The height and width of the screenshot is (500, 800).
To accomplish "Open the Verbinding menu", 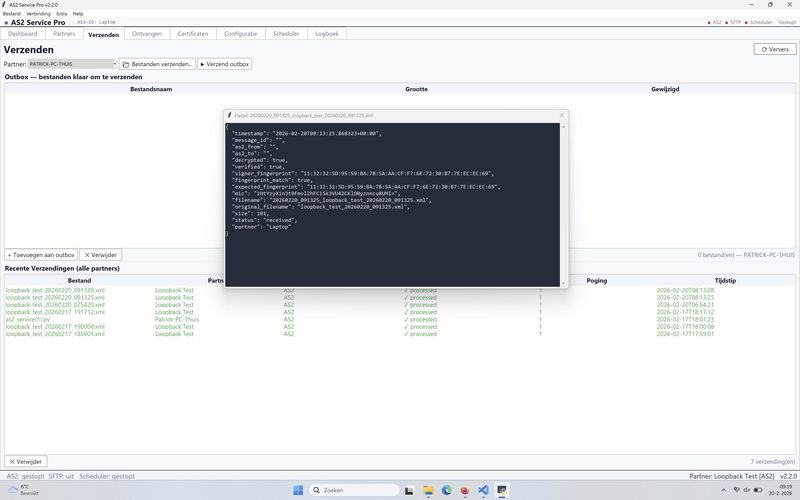I will [x=38, y=14].
